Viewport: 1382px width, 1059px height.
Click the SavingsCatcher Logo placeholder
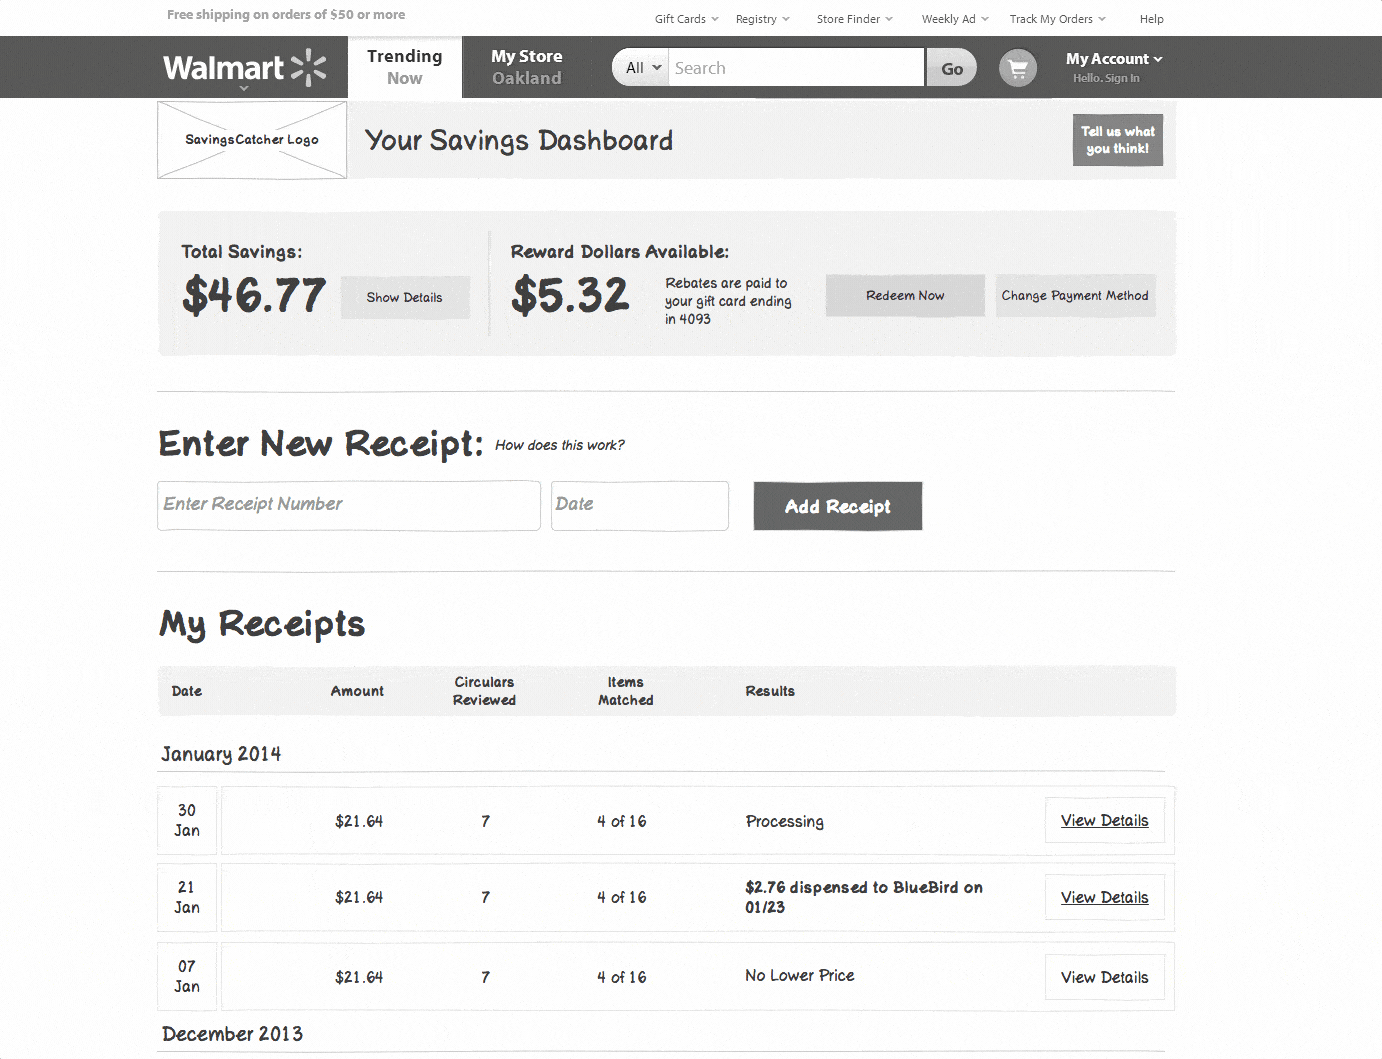[252, 140]
